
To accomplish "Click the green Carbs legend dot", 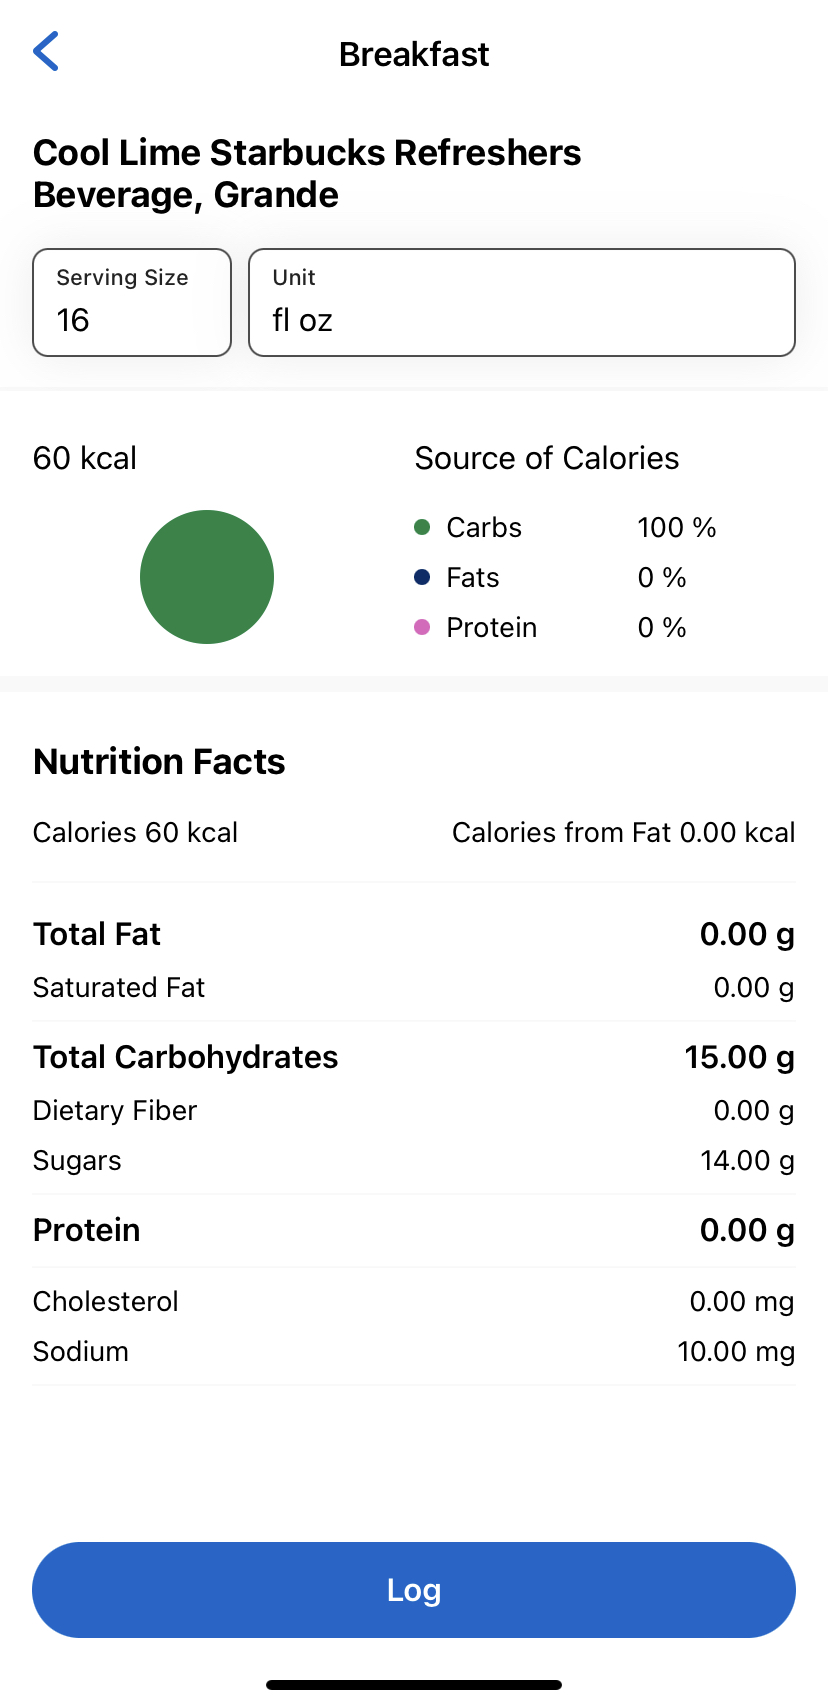I will click(422, 527).
